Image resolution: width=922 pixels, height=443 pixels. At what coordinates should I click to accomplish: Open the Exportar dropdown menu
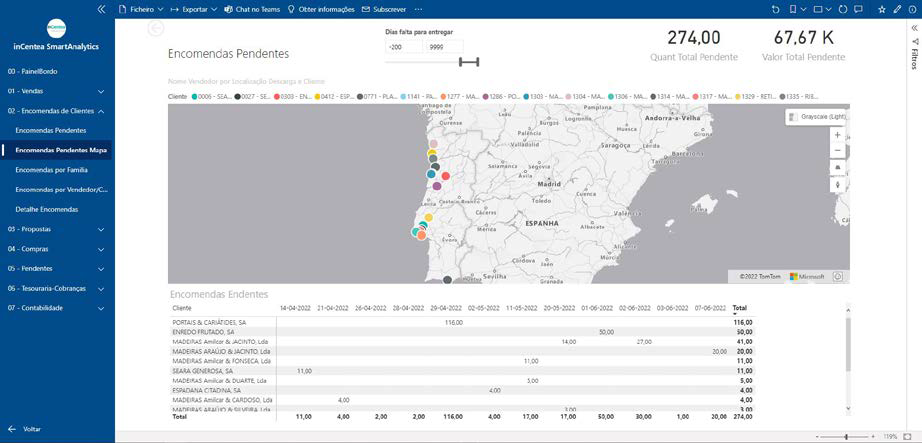pyautogui.click(x=194, y=9)
